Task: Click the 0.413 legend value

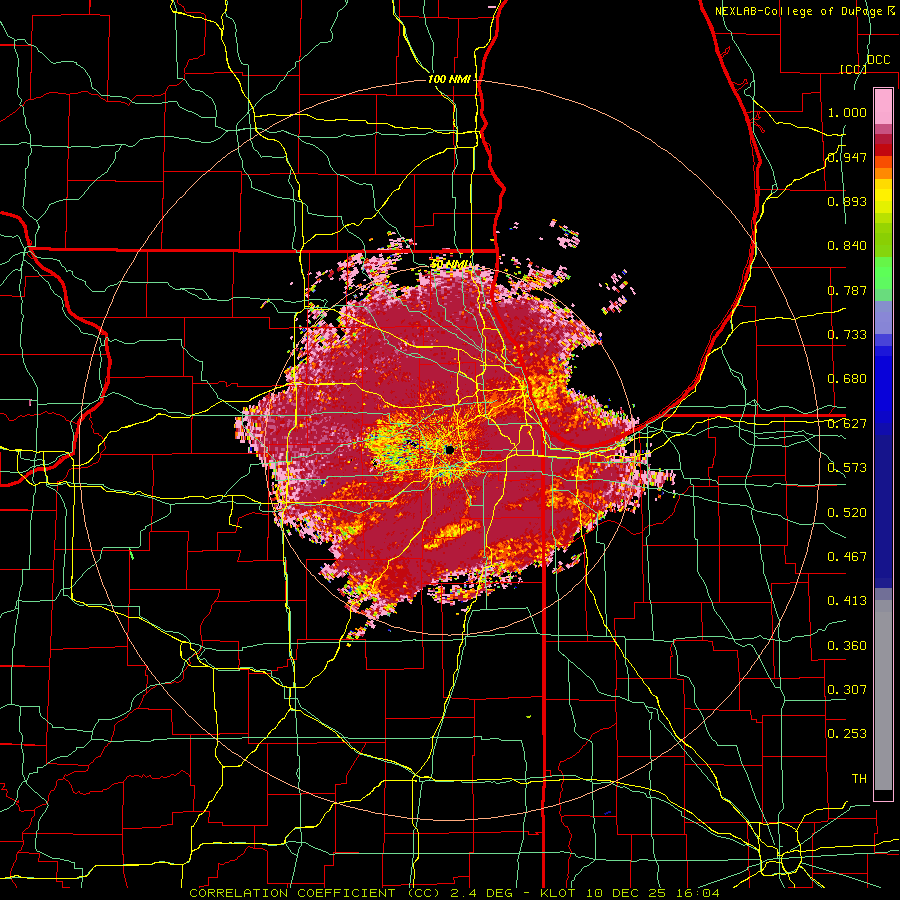Action: click(847, 601)
